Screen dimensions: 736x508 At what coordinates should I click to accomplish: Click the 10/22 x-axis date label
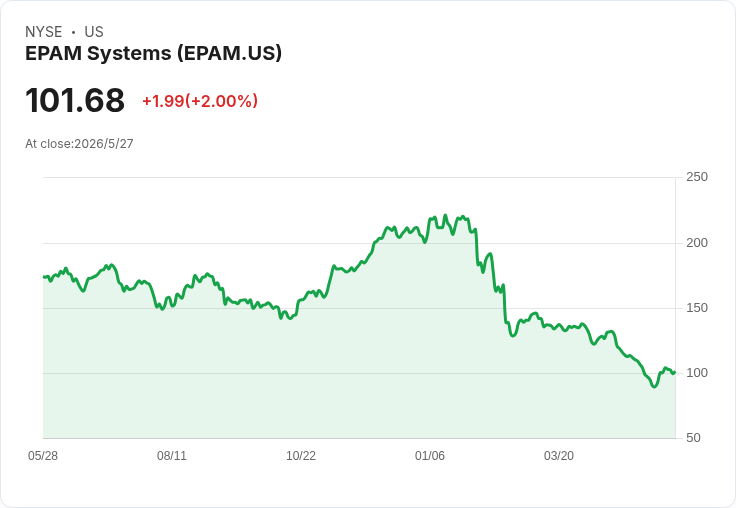click(x=301, y=456)
